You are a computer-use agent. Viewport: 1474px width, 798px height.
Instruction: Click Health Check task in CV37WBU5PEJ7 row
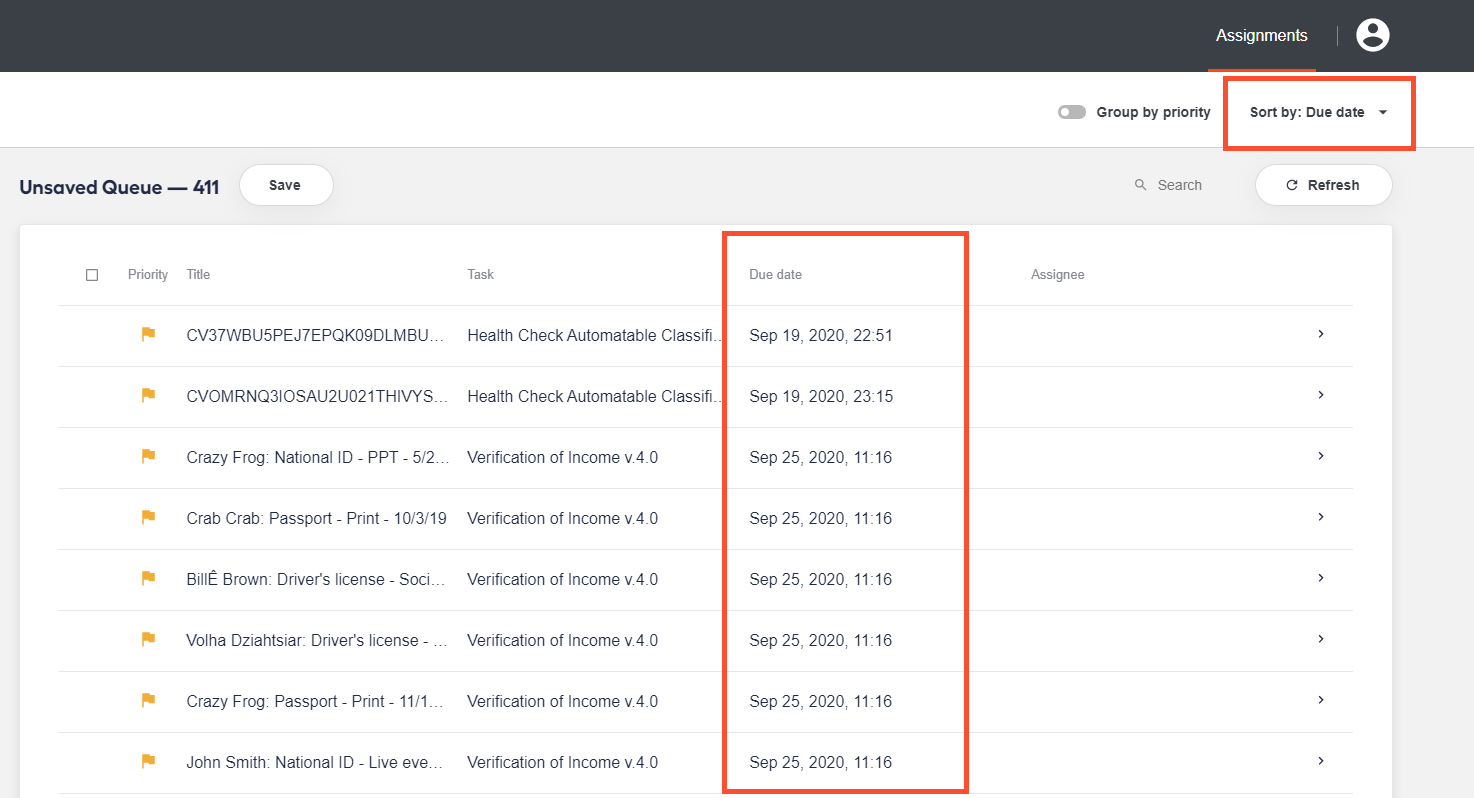(x=595, y=336)
